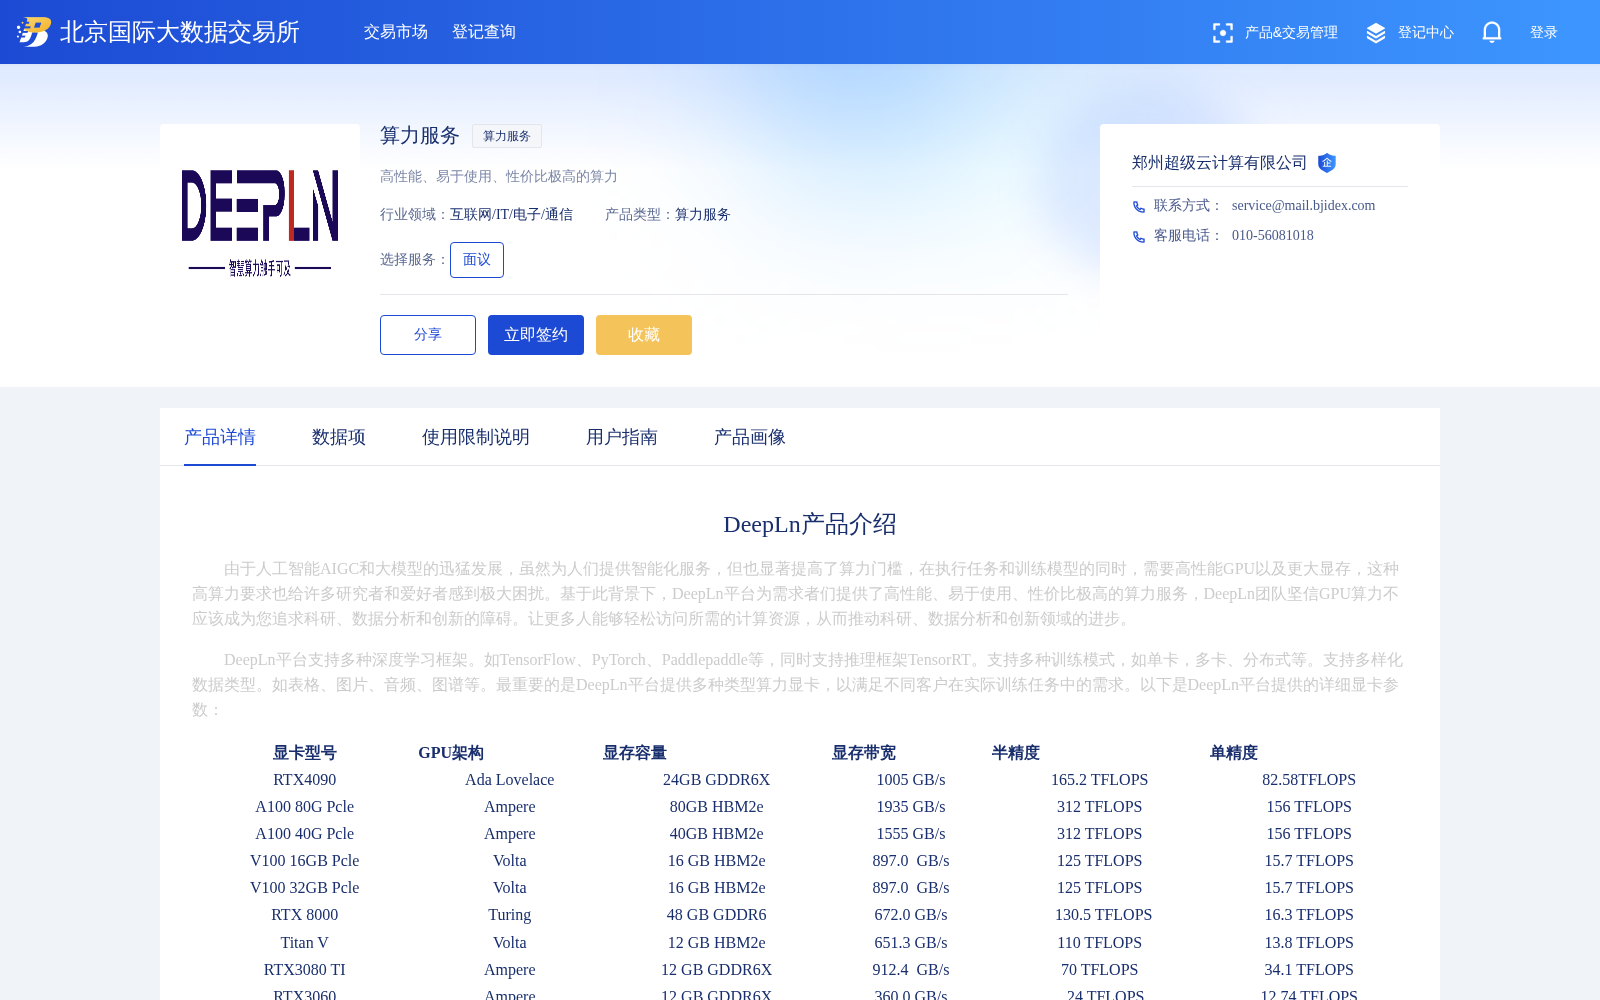
Task: Click table header 显存容量
Action: coord(635,753)
